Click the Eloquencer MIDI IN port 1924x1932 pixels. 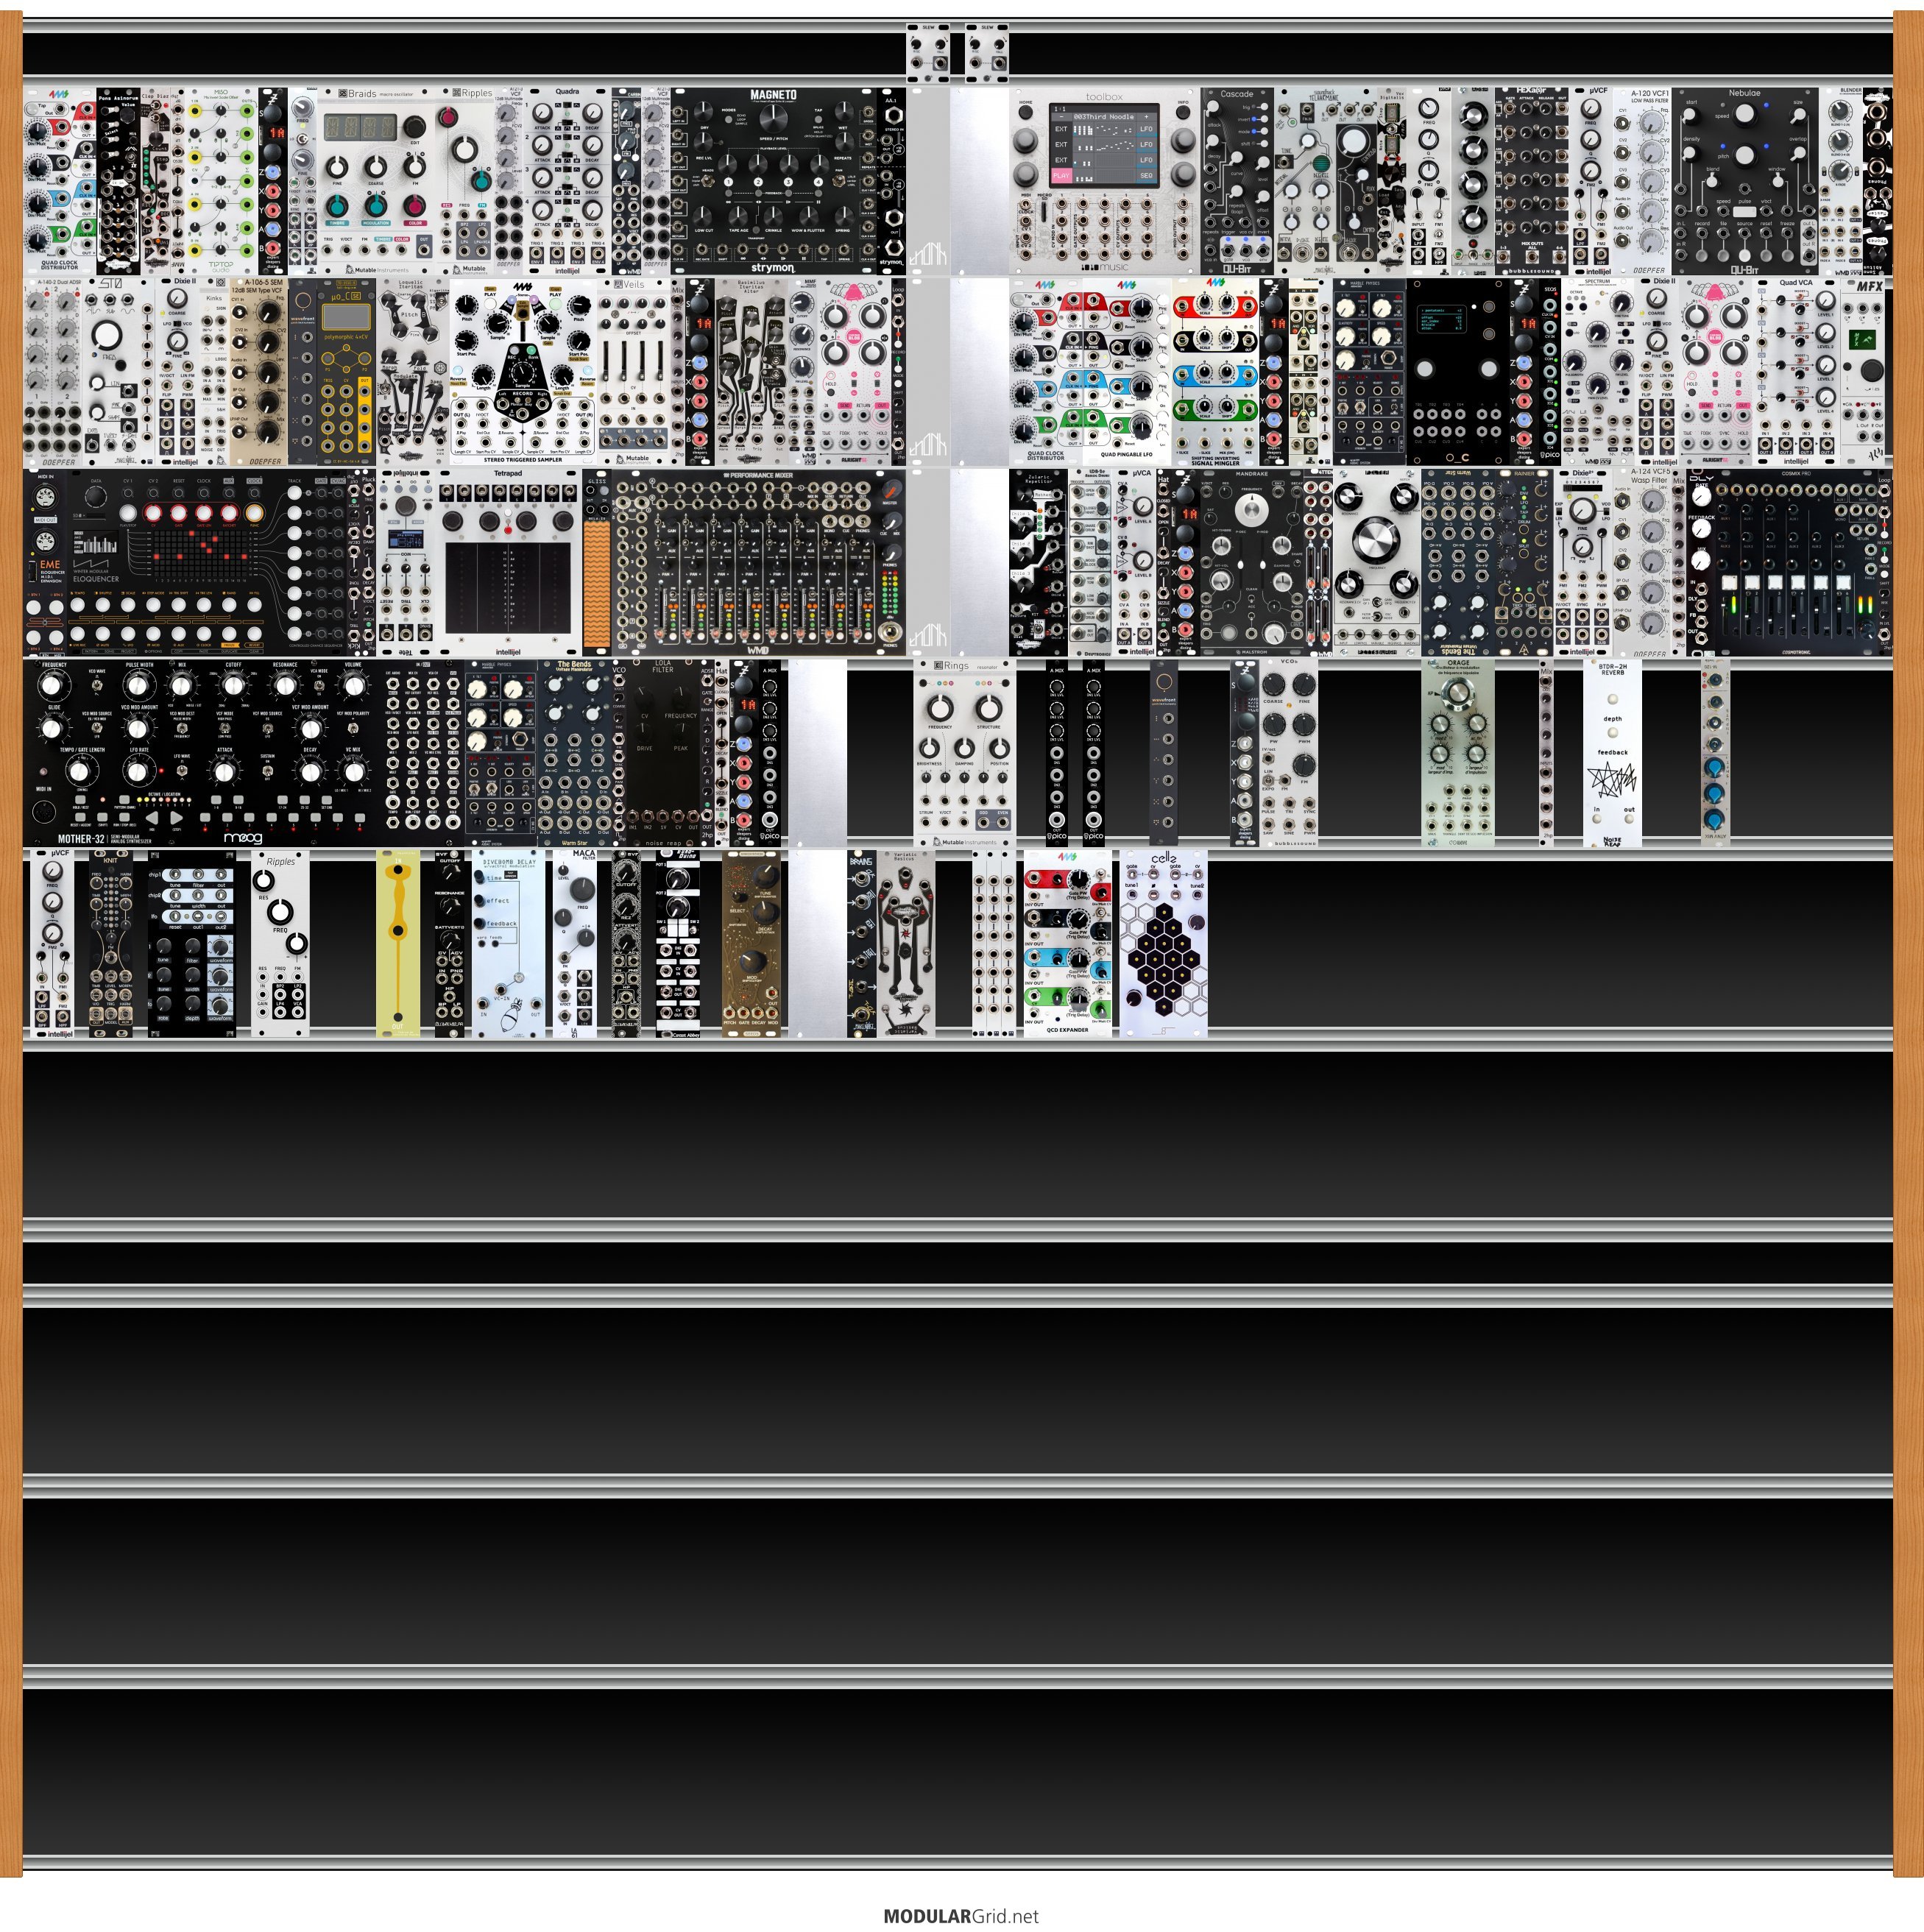click(x=46, y=497)
